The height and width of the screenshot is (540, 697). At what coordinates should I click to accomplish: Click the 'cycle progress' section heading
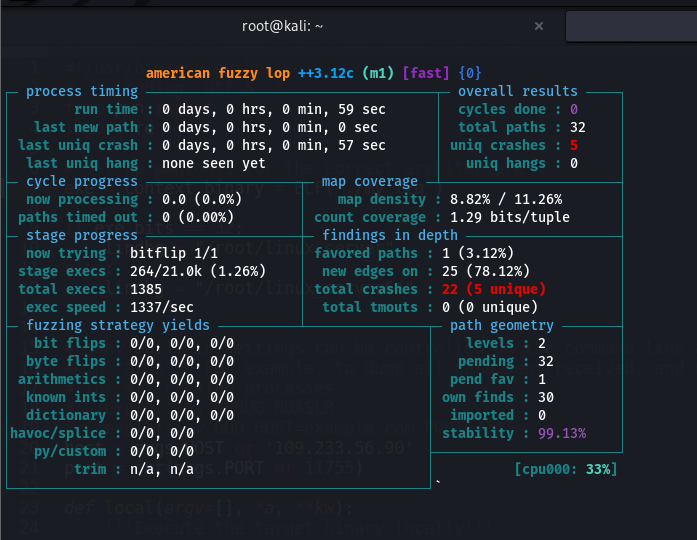82,181
